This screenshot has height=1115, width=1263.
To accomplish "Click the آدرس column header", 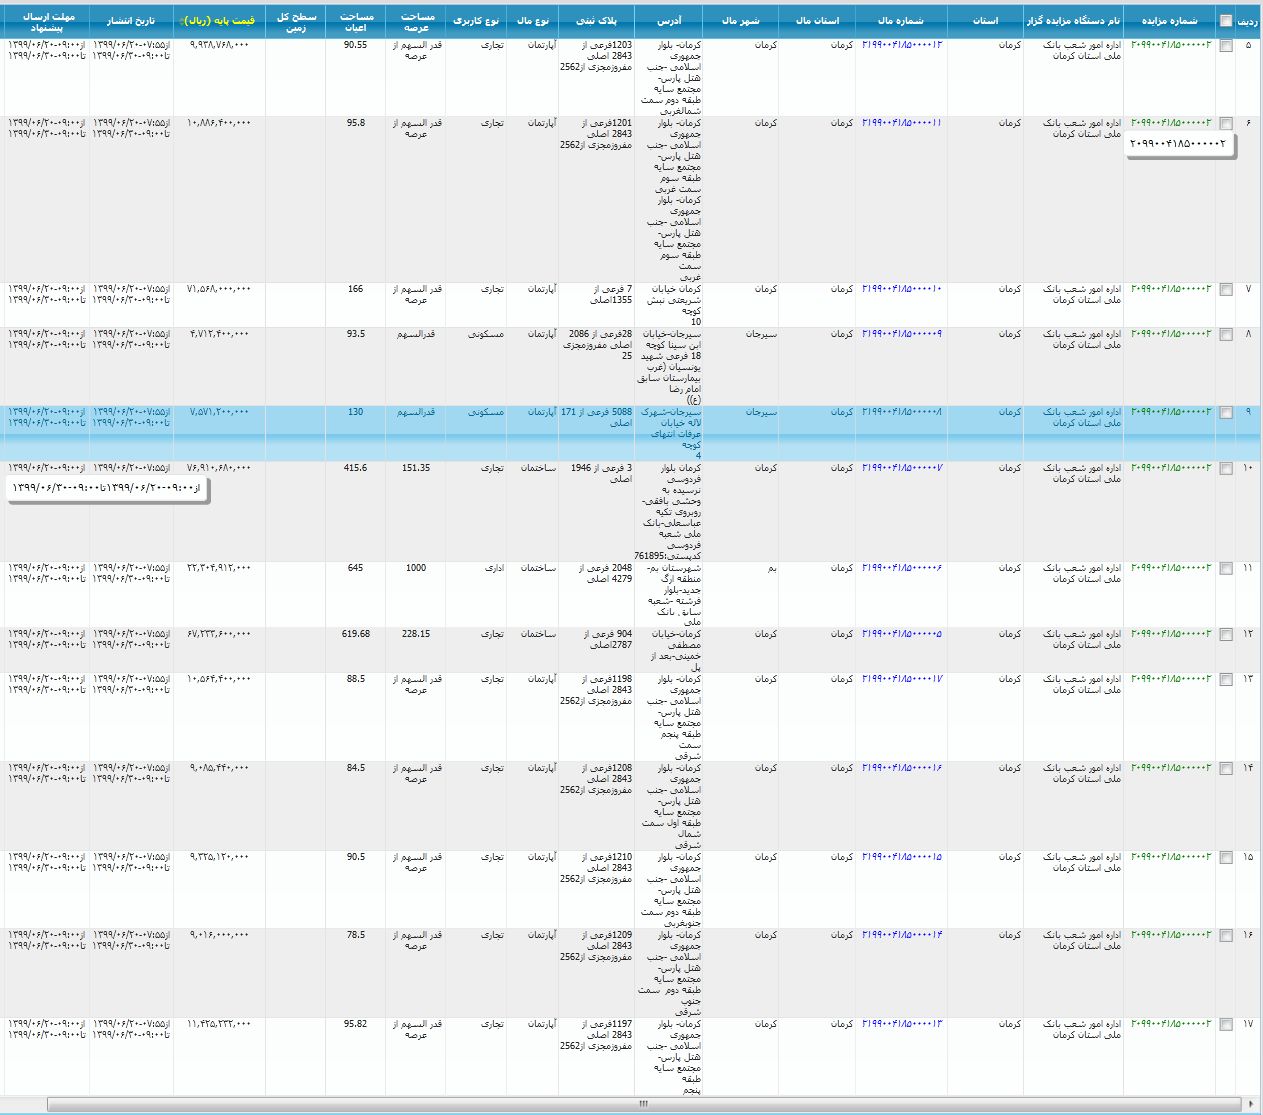I will (669, 21).
